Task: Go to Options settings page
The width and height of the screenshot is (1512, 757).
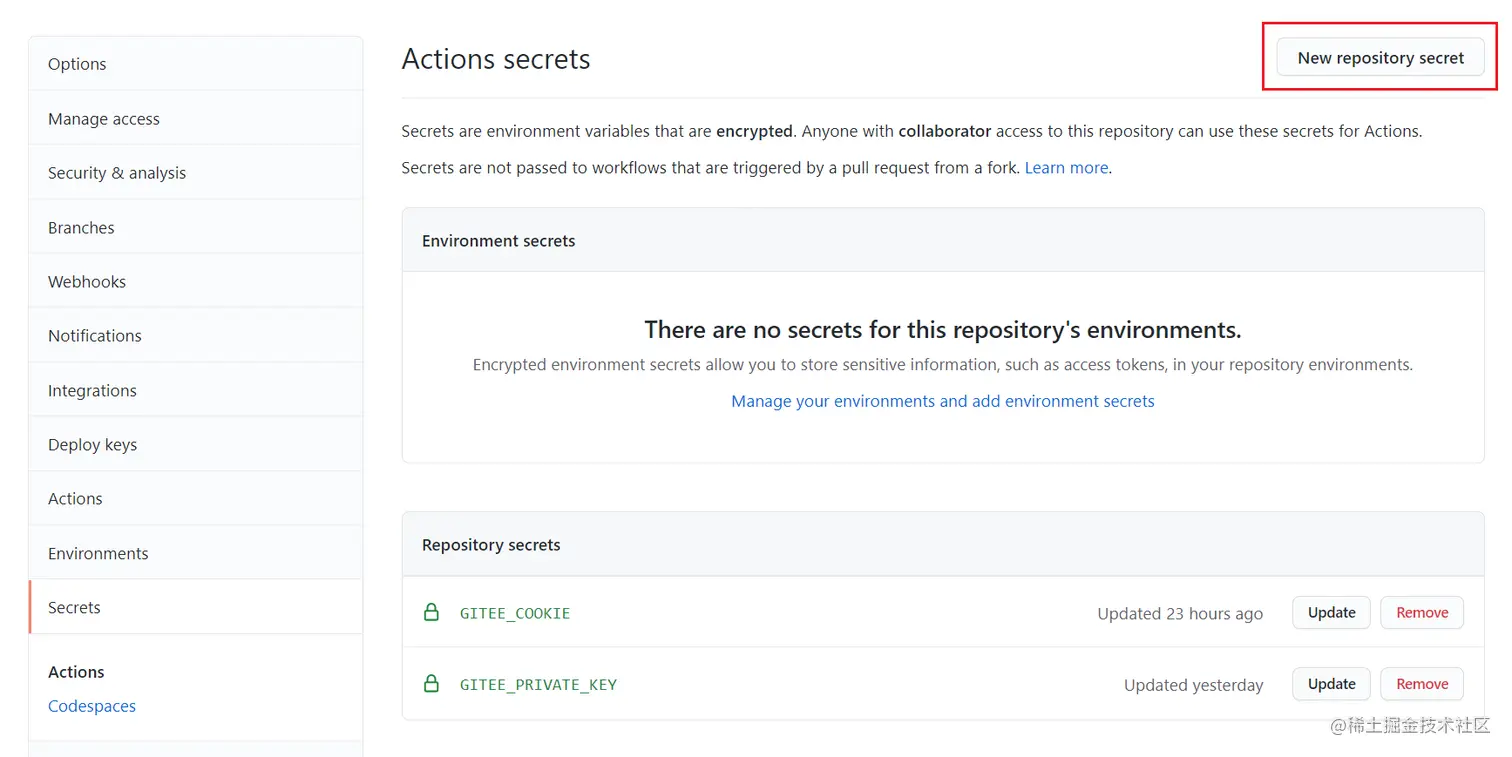Action: [x=77, y=64]
